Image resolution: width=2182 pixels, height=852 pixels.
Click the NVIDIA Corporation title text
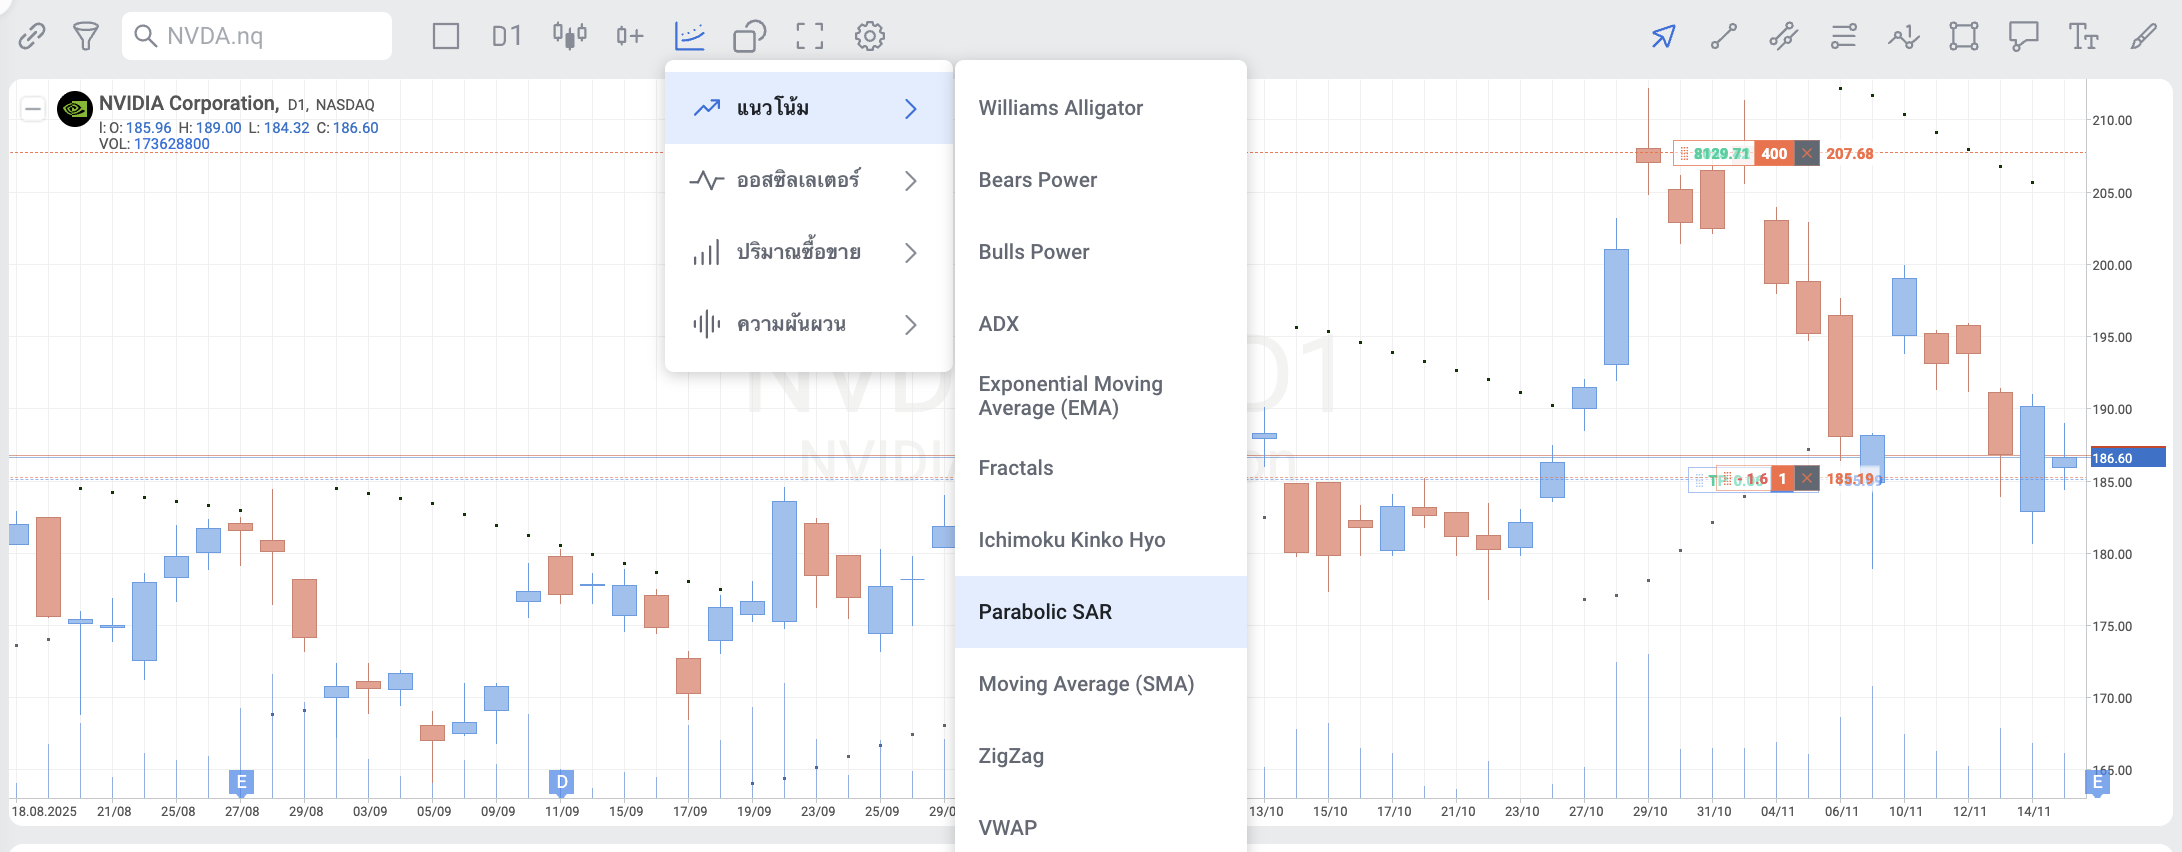189,103
